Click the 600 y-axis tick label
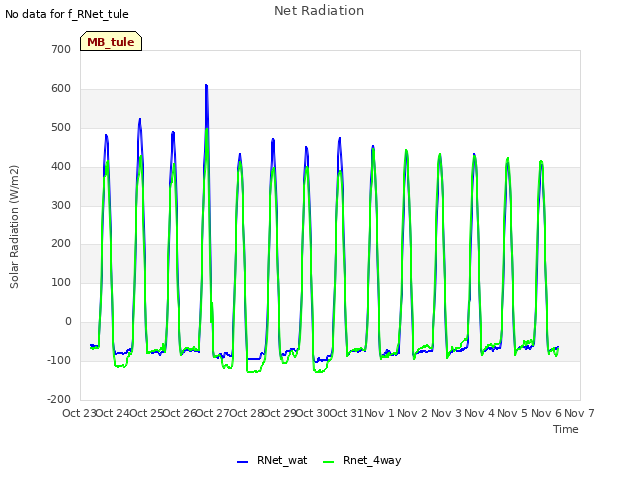The height and width of the screenshot is (480, 640). coord(61,89)
